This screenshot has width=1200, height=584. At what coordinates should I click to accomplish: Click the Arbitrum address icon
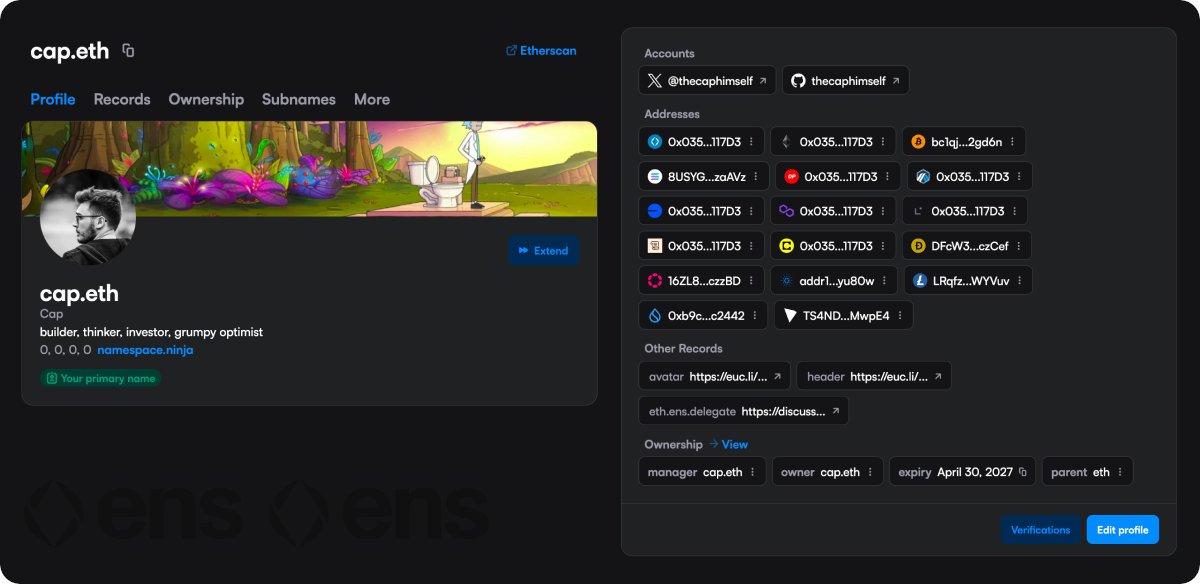click(x=923, y=177)
